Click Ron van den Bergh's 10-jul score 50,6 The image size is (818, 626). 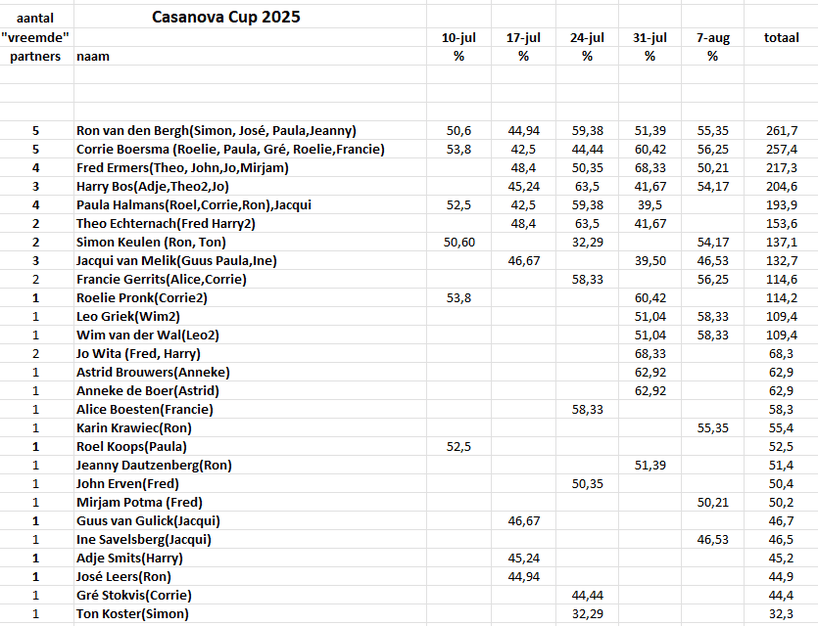tap(459, 130)
